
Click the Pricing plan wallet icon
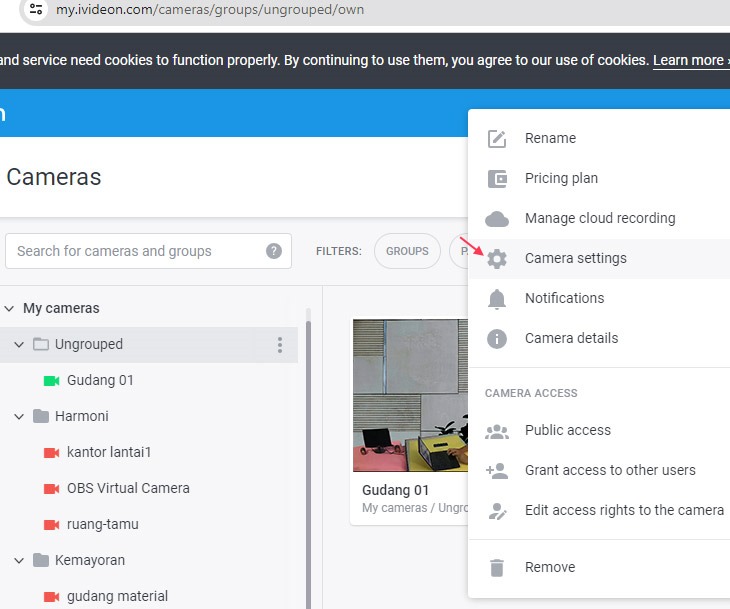(497, 179)
